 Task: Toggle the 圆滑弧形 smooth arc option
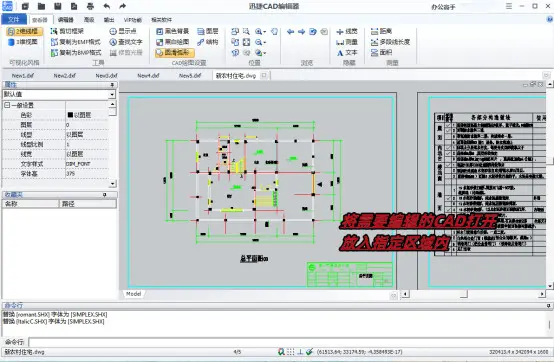(174, 53)
